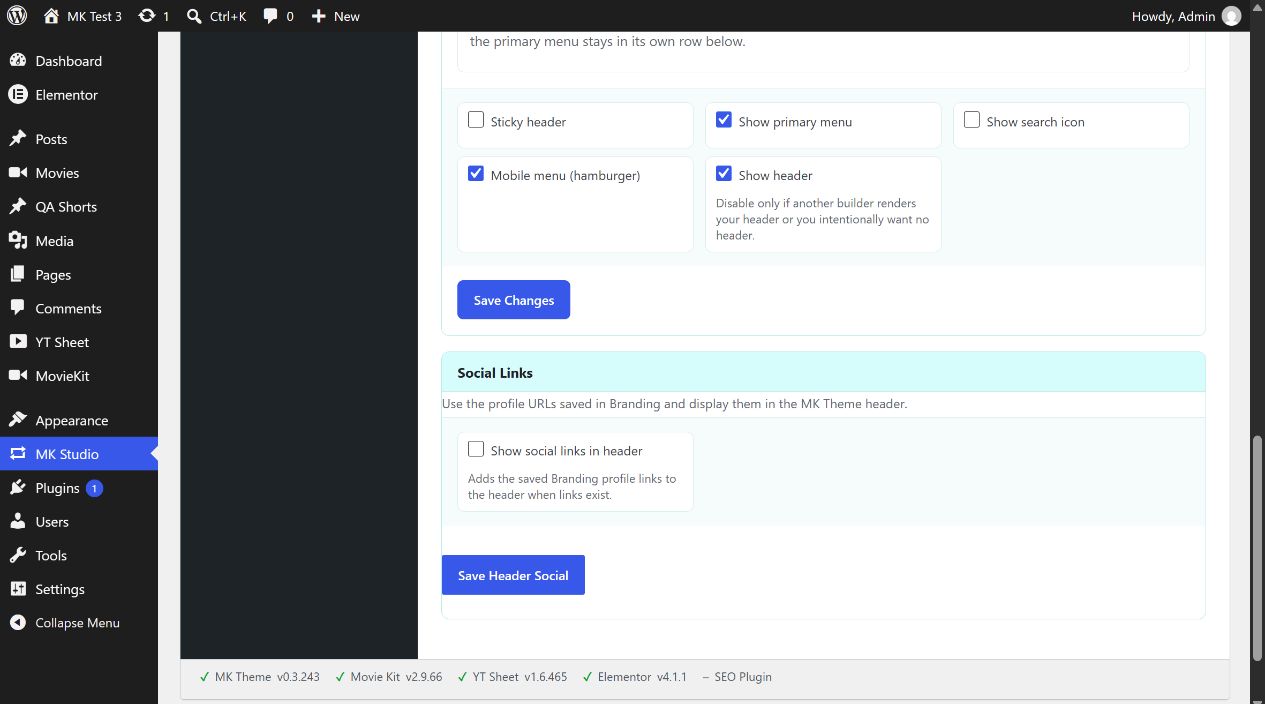Open the Tools wrench icon
This screenshot has height=704, width=1265.
[x=17, y=555]
